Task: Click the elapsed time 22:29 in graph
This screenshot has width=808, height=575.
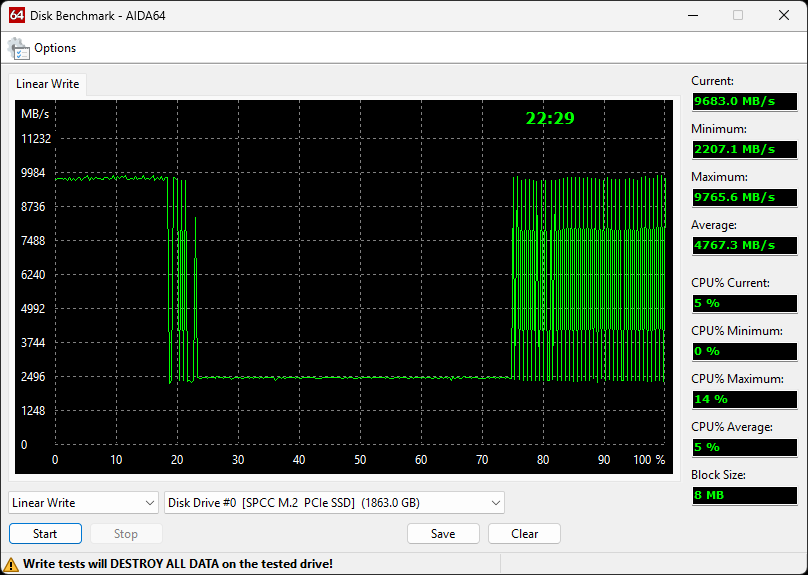Action: (550, 119)
